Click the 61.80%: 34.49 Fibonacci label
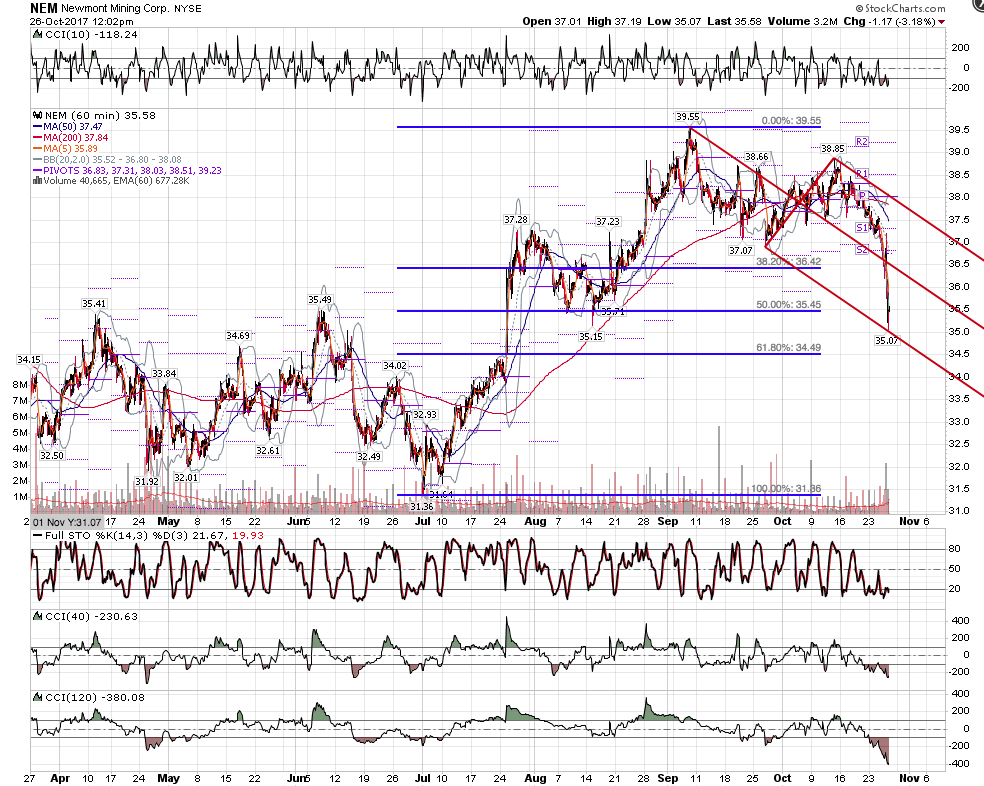This screenshot has width=984, height=786. [788, 347]
